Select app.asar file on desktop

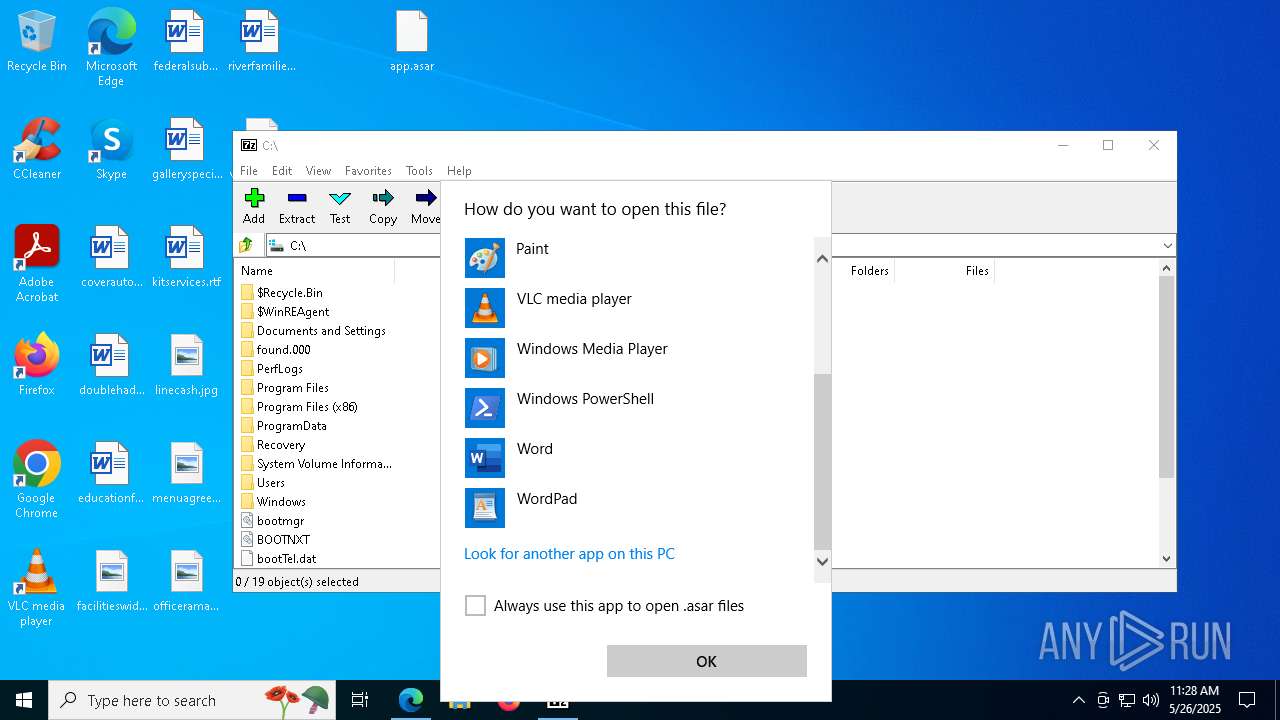(412, 42)
